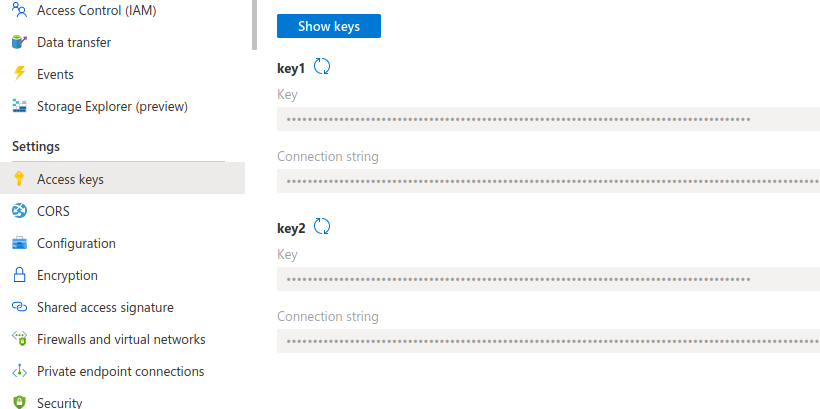Open Data transfer from the sidebar

74,42
